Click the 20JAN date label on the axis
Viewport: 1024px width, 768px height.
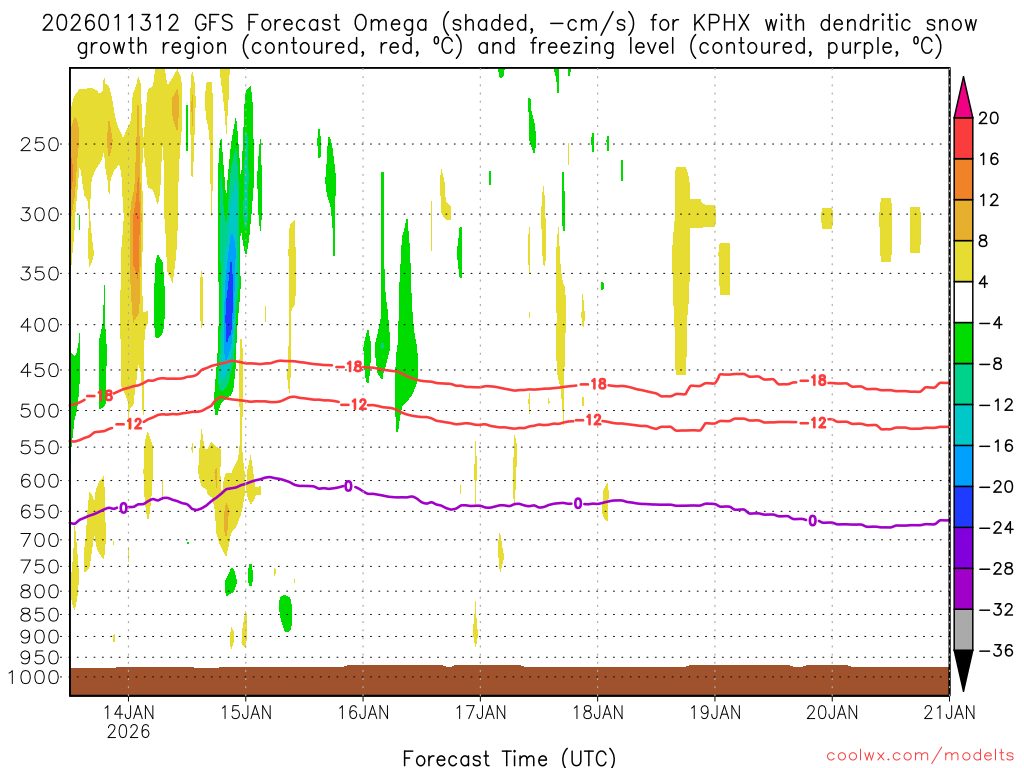832,712
